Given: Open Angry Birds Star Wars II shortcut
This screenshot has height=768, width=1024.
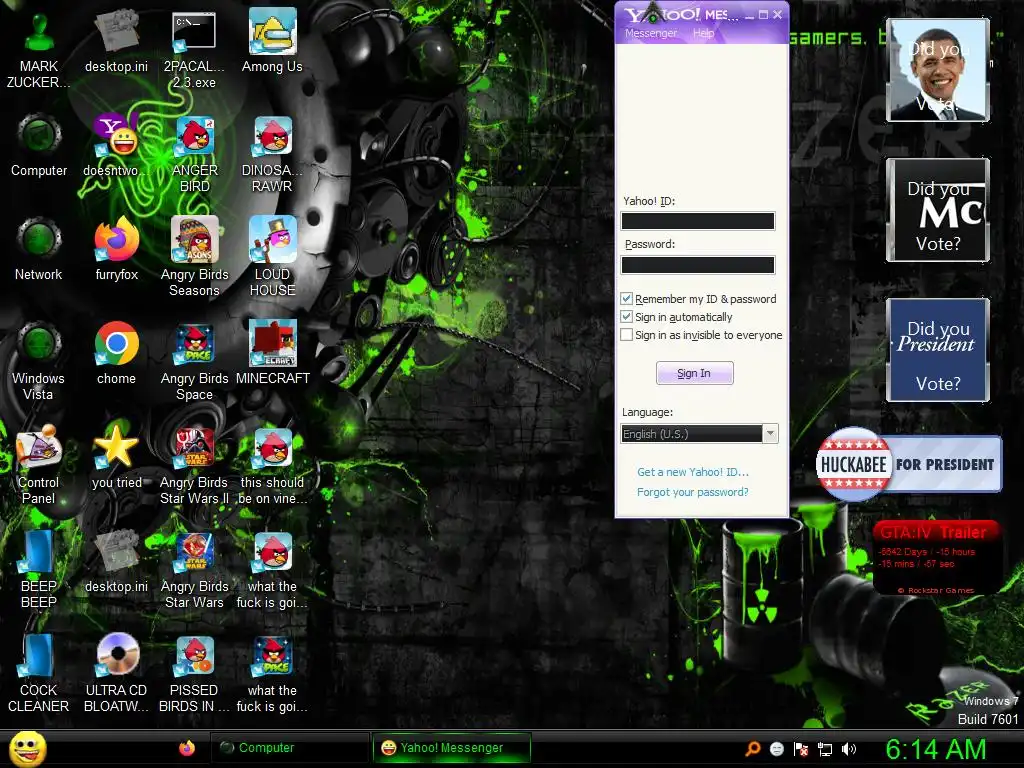Looking at the screenshot, I should [x=194, y=464].
